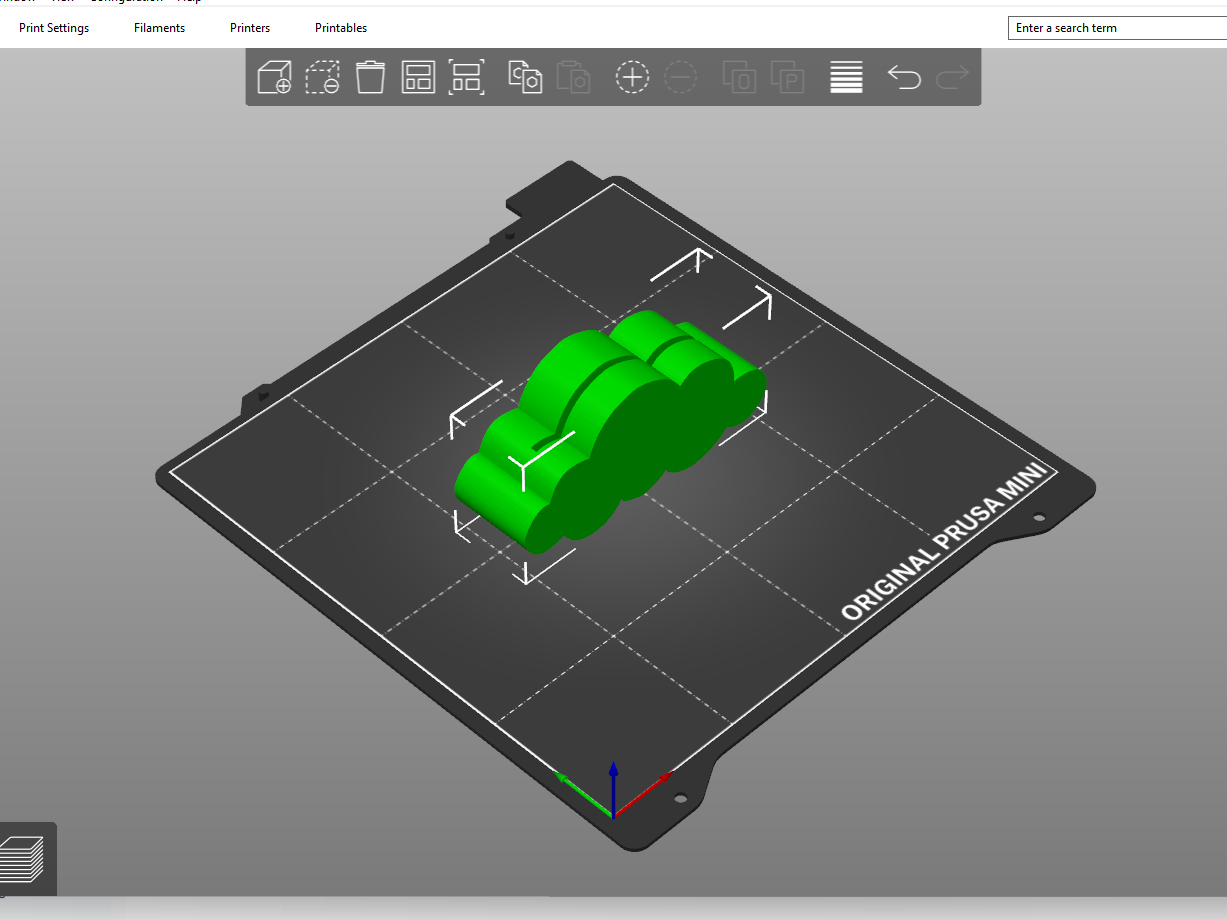
Task: Open the Filaments tab
Action: [160, 28]
